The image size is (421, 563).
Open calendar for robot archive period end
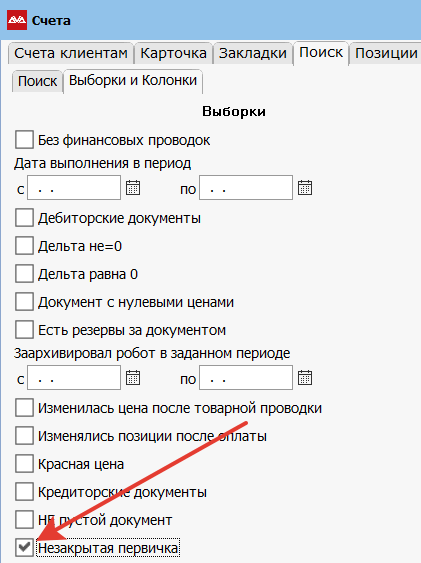coord(305,378)
